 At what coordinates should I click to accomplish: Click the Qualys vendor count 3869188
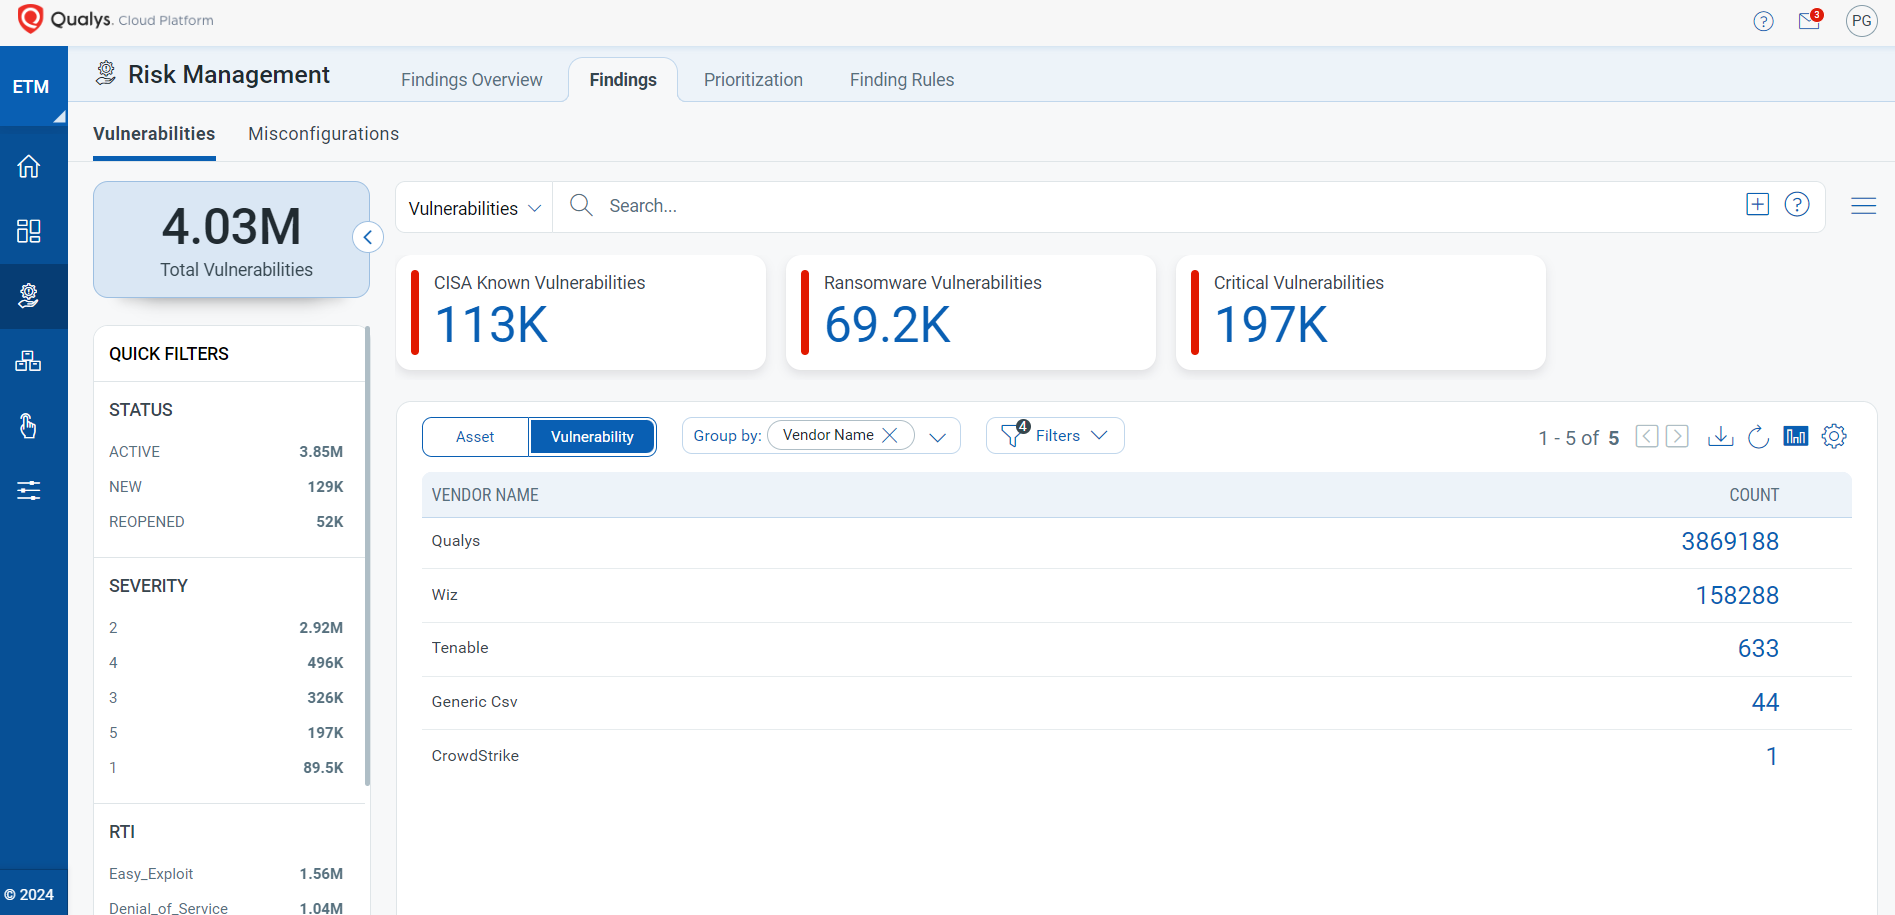(x=1729, y=542)
